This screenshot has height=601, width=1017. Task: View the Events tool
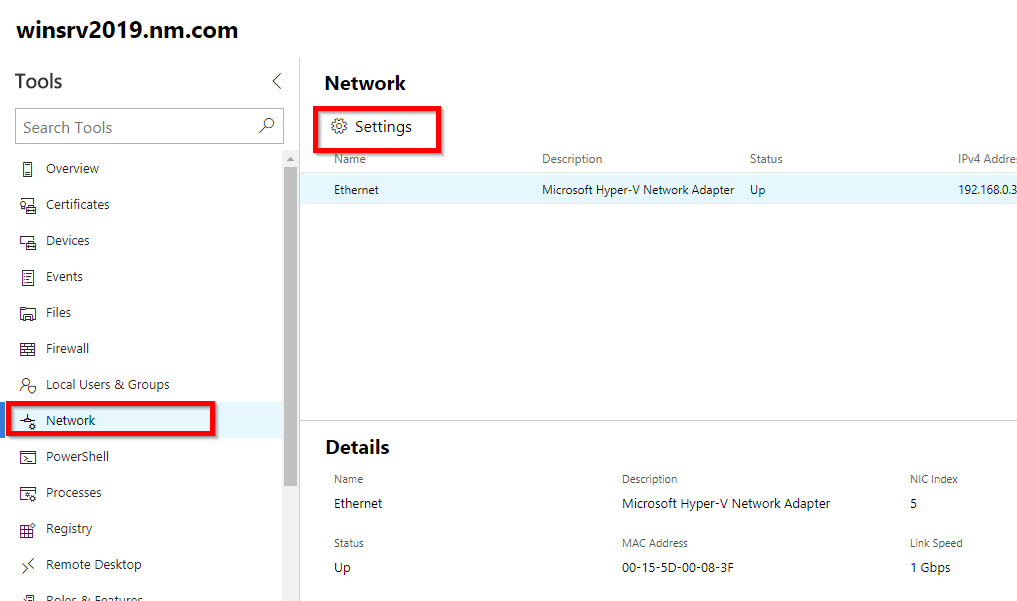pos(65,276)
